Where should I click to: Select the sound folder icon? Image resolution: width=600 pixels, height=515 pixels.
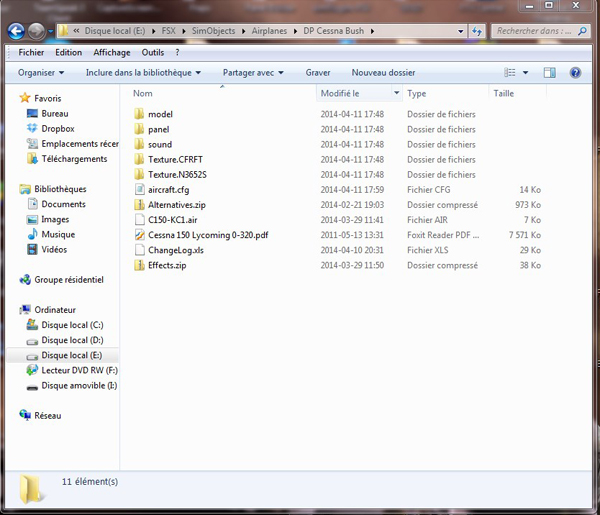click(139, 144)
